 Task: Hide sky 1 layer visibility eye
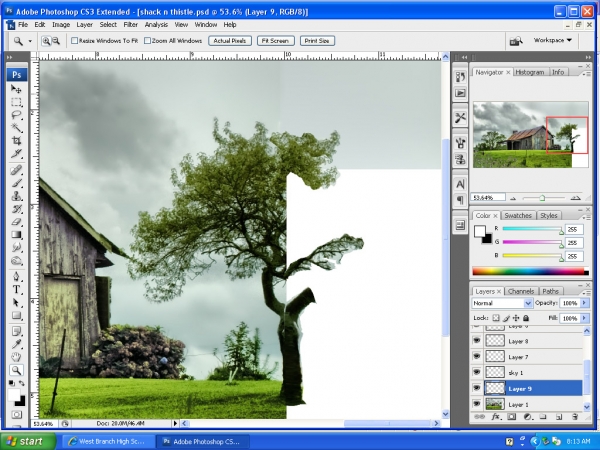pos(476,372)
